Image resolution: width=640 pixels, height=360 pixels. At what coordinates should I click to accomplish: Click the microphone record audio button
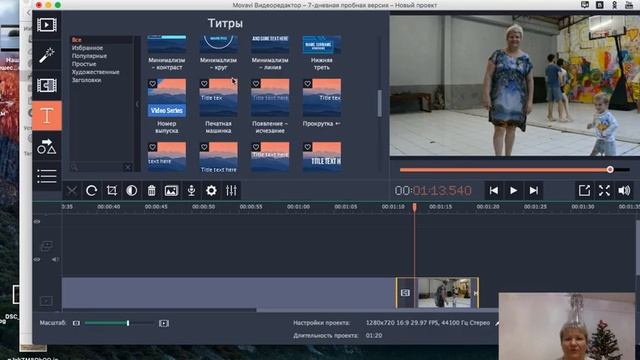pos(191,191)
